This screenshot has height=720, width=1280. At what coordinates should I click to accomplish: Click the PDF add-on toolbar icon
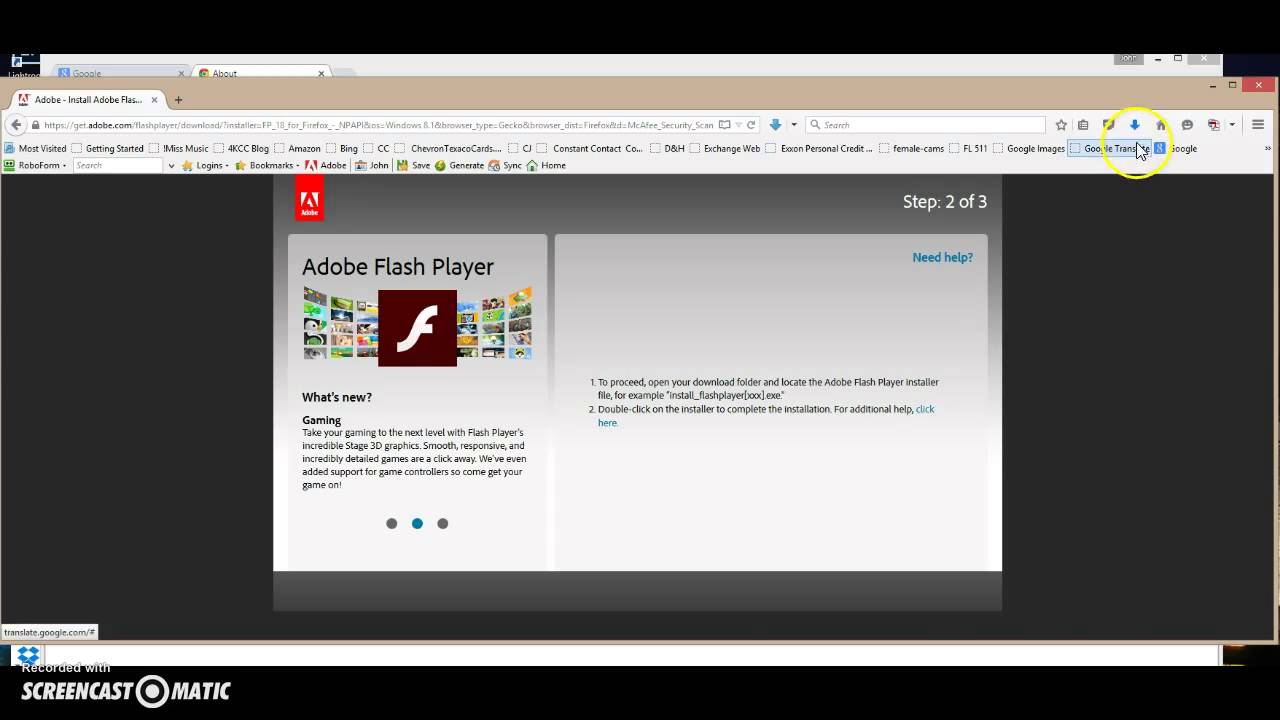pyautogui.click(x=1213, y=125)
